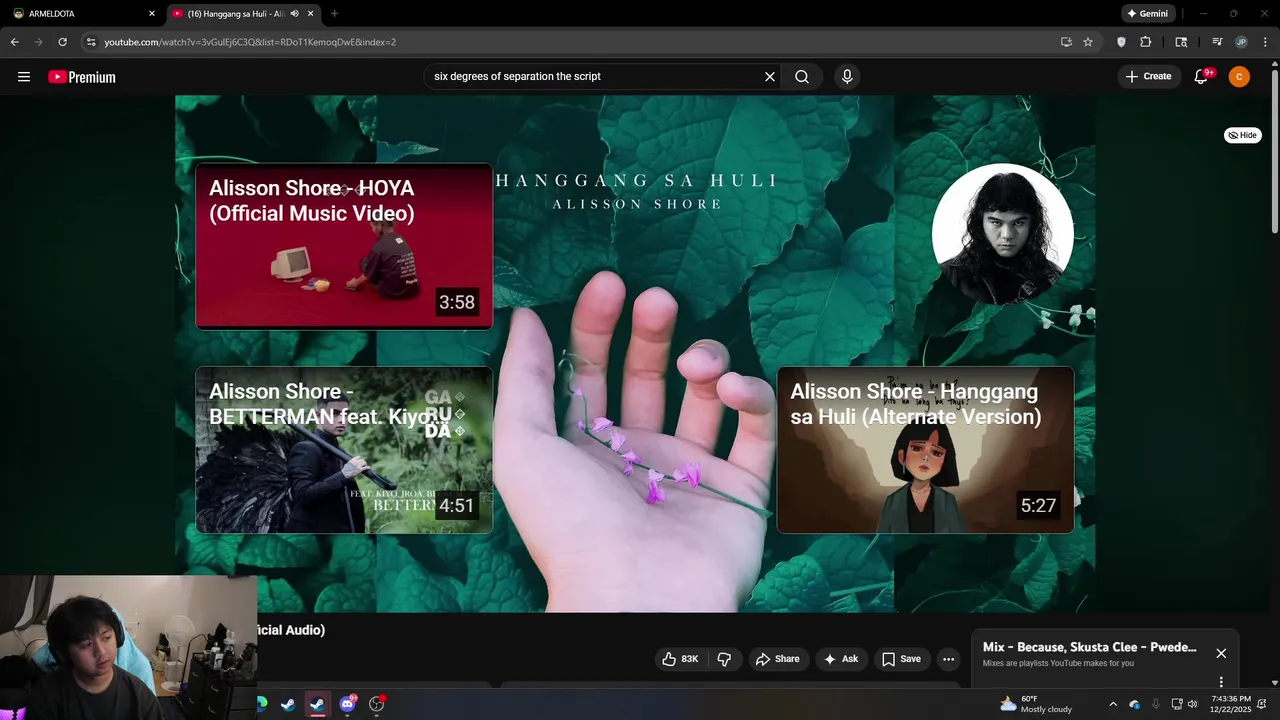This screenshot has width=1280, height=720.
Task: Open the OneDrive cloud tray icon
Action: coord(1135,704)
